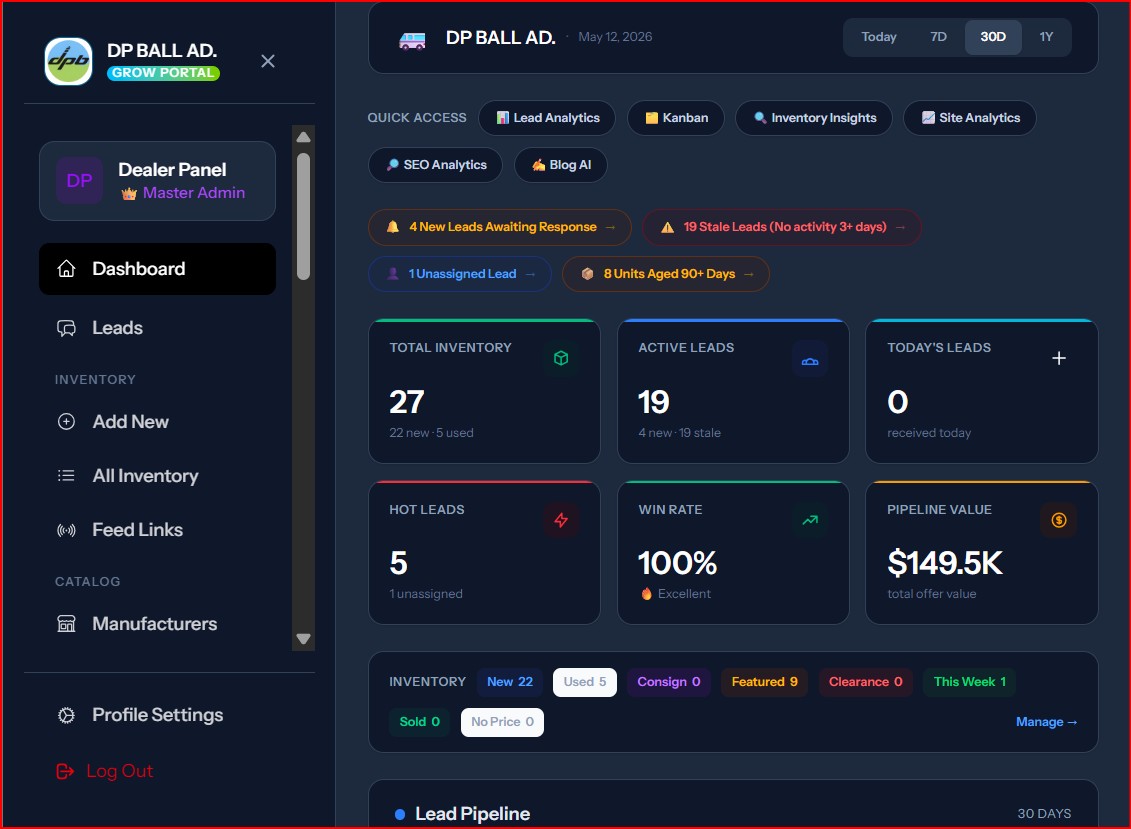Open Add New inventory menu item
This screenshot has width=1131, height=829.
[x=157, y=422]
